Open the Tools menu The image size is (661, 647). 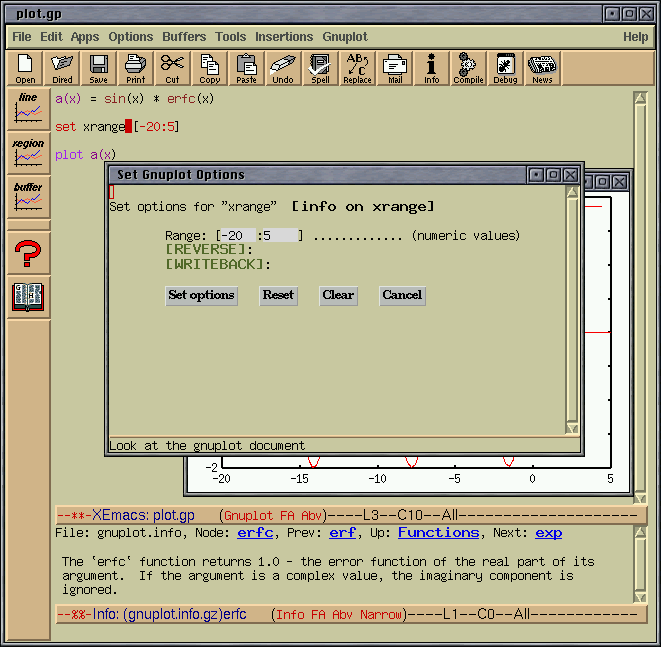pyautogui.click(x=231, y=37)
